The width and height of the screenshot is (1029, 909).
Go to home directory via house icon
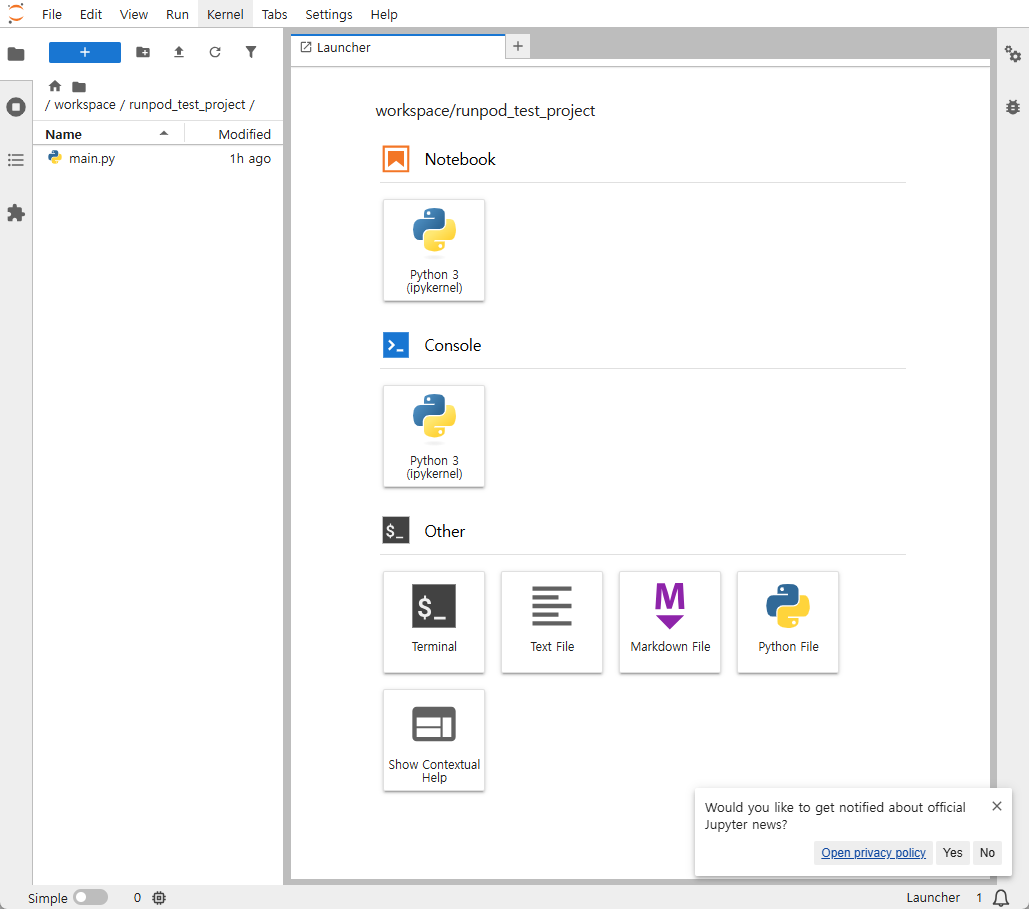tap(55, 86)
